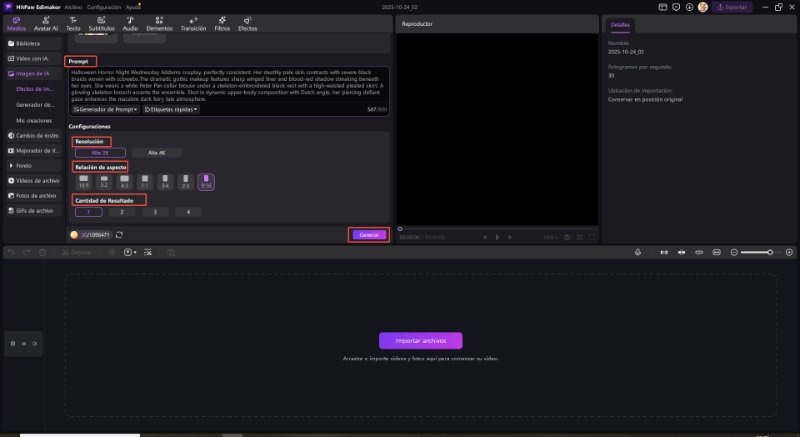Switch to the Audio section
Viewport: 800px width, 437px height.
[130, 23]
